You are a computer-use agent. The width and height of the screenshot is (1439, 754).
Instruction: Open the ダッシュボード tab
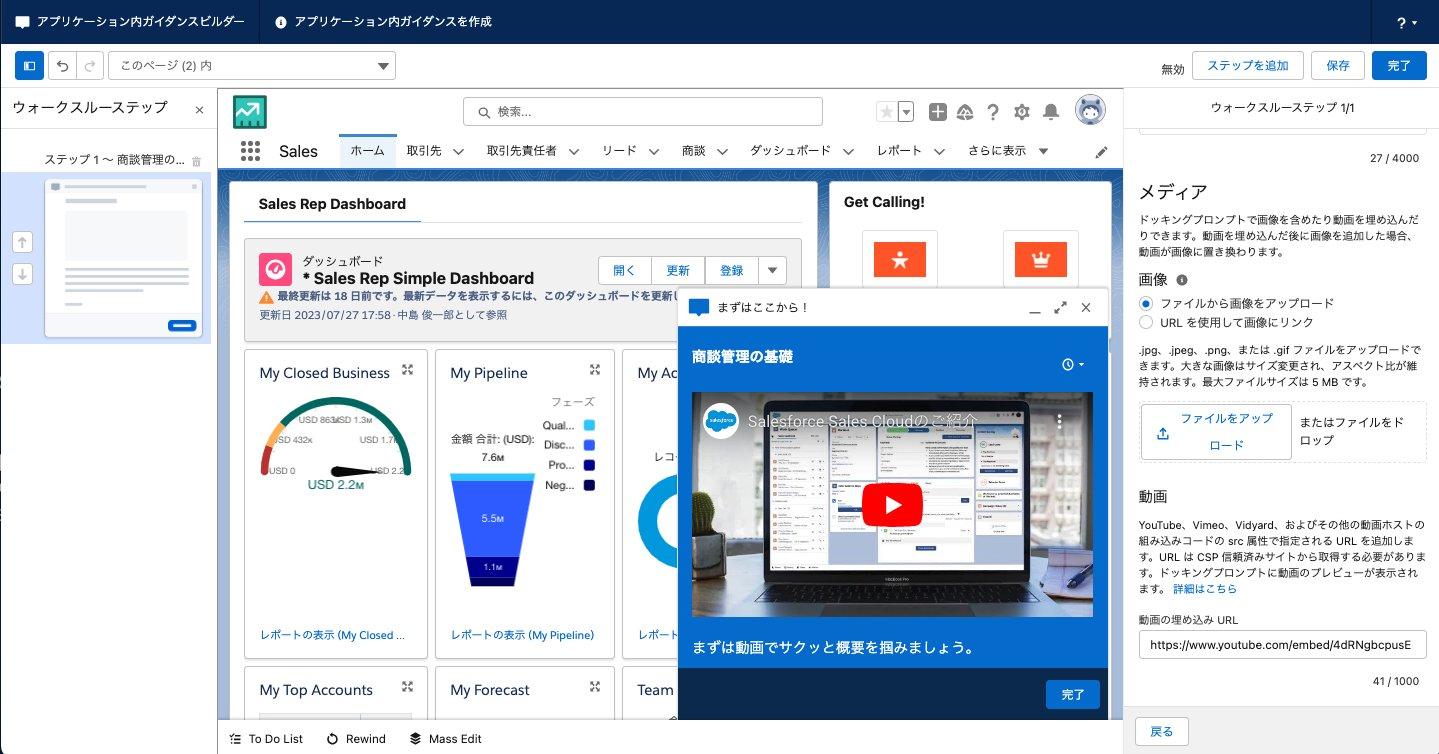(x=790, y=150)
